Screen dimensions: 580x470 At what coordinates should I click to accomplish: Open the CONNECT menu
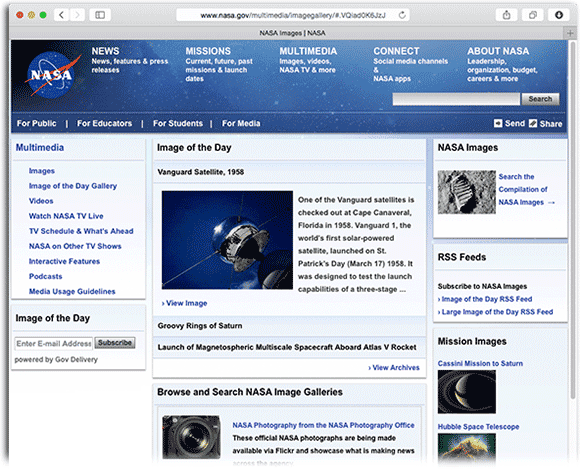pos(396,51)
